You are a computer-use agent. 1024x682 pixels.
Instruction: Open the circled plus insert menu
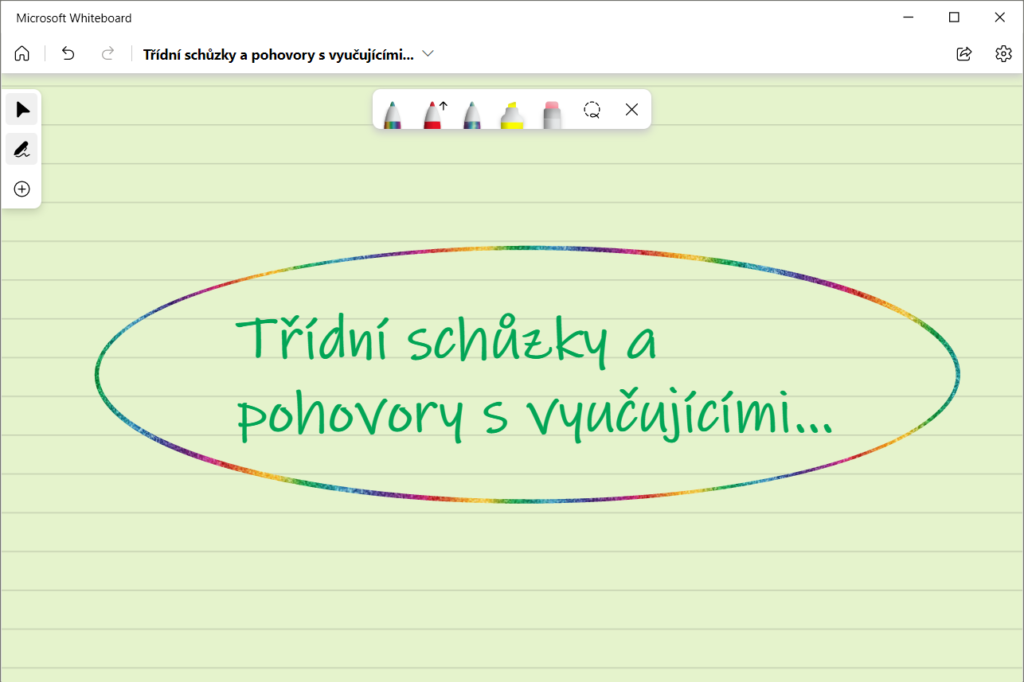[22, 189]
